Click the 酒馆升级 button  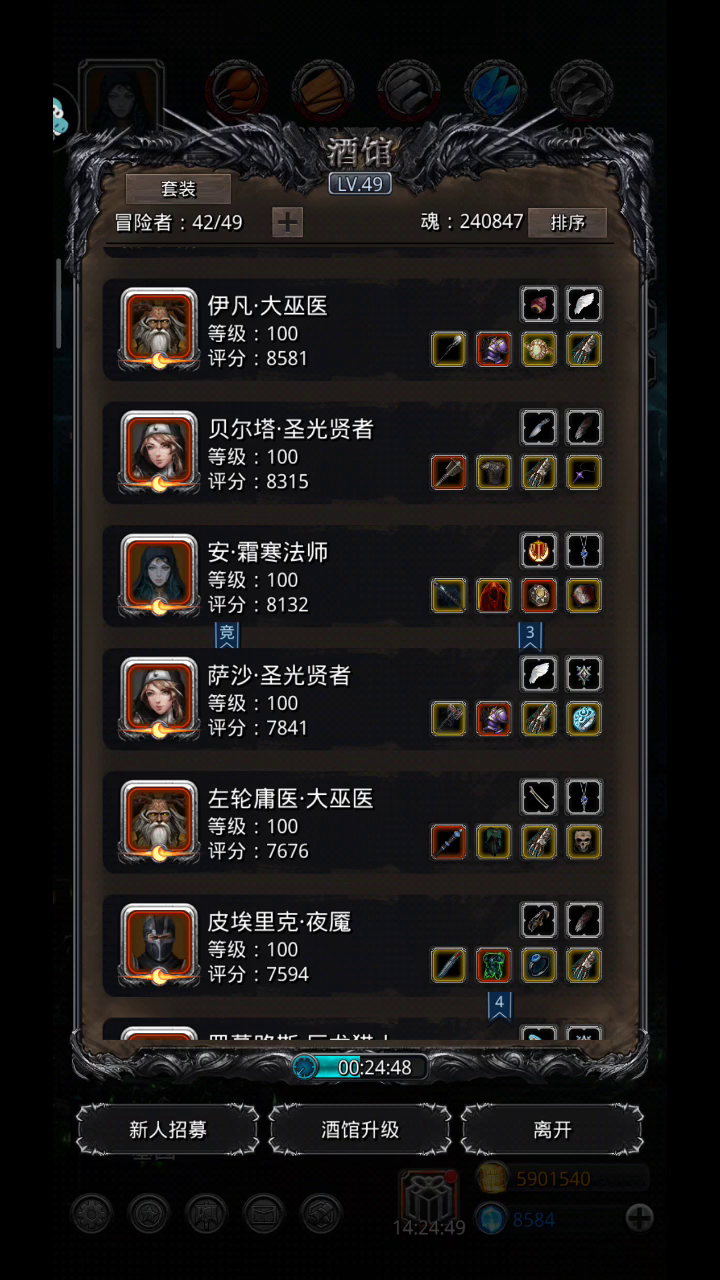coord(360,1130)
